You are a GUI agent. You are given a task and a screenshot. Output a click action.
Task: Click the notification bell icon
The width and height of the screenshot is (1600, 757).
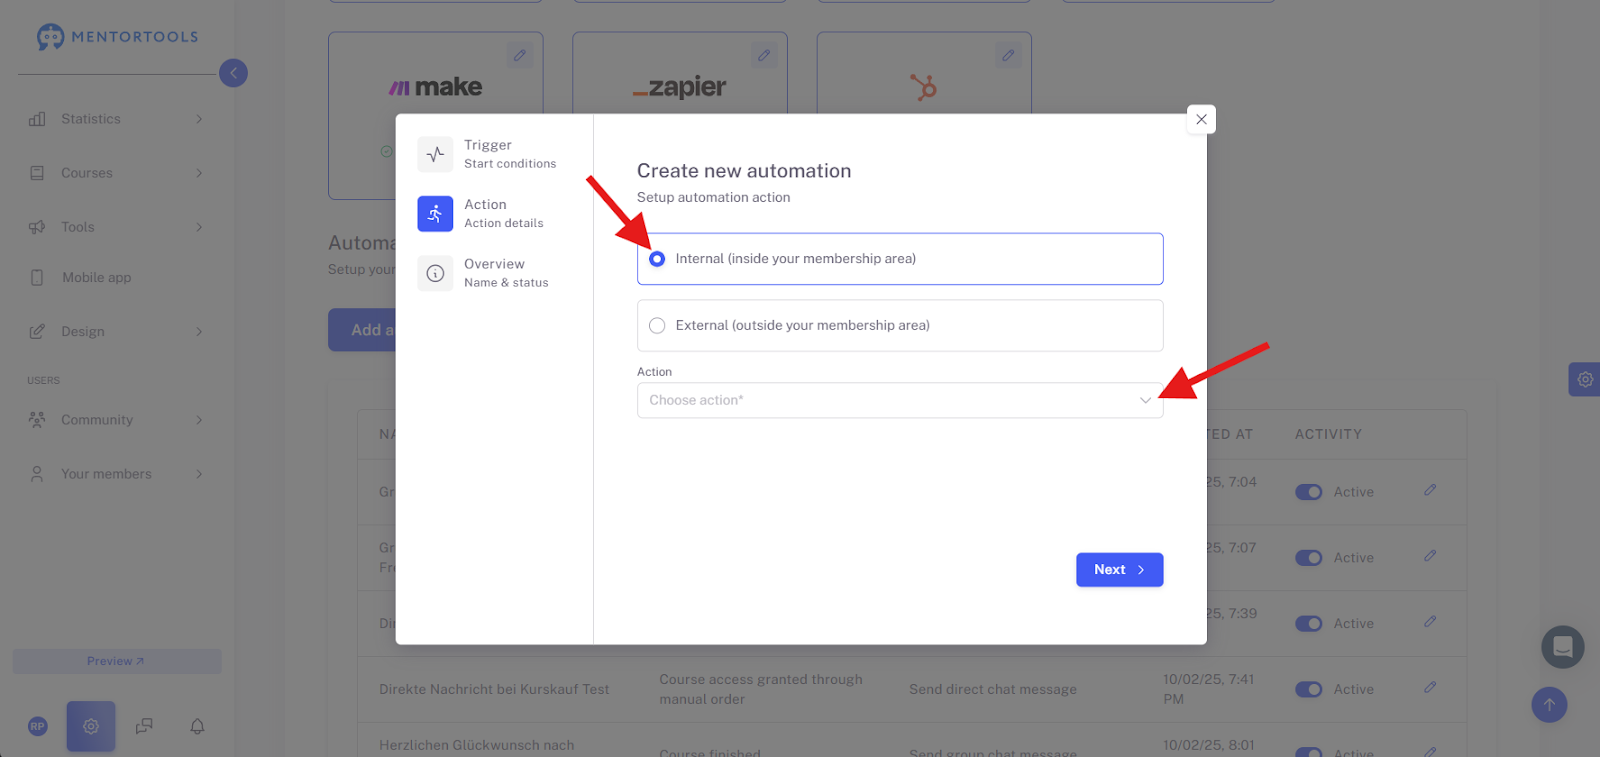click(197, 726)
